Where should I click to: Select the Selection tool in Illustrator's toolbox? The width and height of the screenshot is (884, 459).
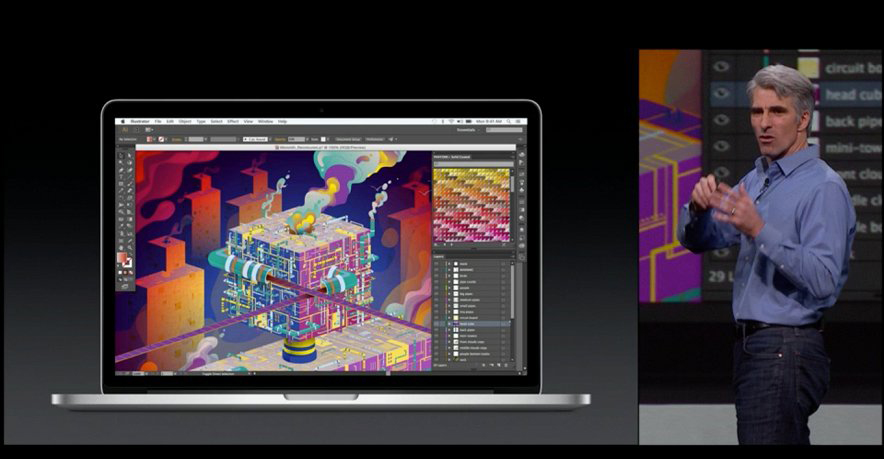point(121,155)
